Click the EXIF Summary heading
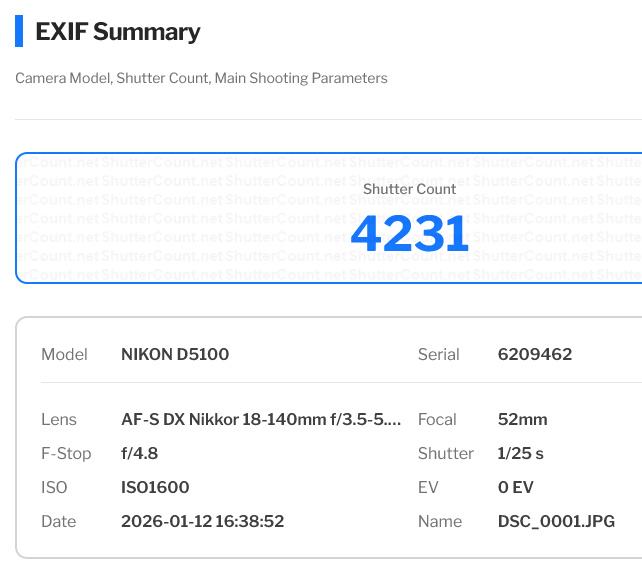The height and width of the screenshot is (565, 642). click(x=118, y=32)
